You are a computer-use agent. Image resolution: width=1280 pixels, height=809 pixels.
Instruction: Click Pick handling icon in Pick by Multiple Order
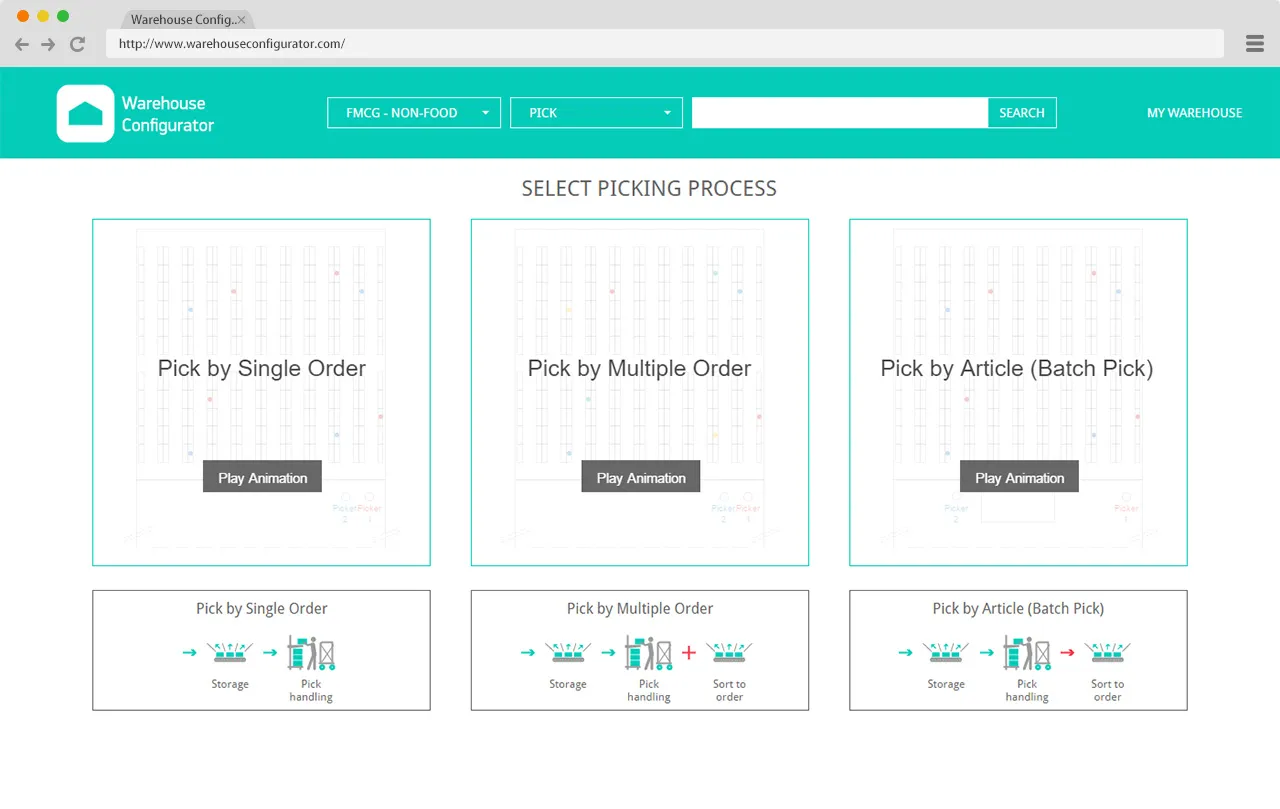[x=648, y=652]
